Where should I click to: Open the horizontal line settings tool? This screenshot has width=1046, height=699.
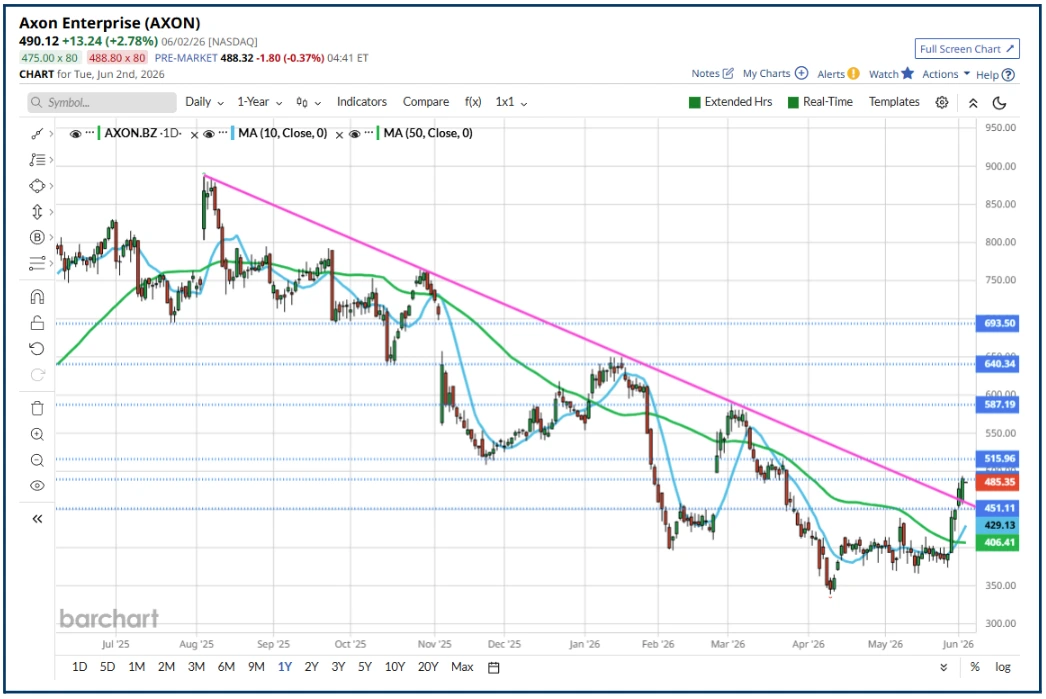pos(37,263)
